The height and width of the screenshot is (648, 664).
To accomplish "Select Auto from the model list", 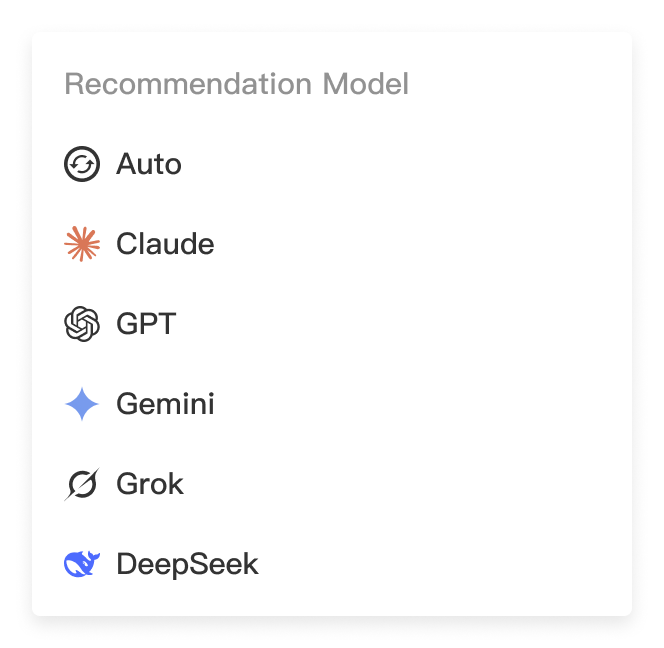I will coord(148,164).
